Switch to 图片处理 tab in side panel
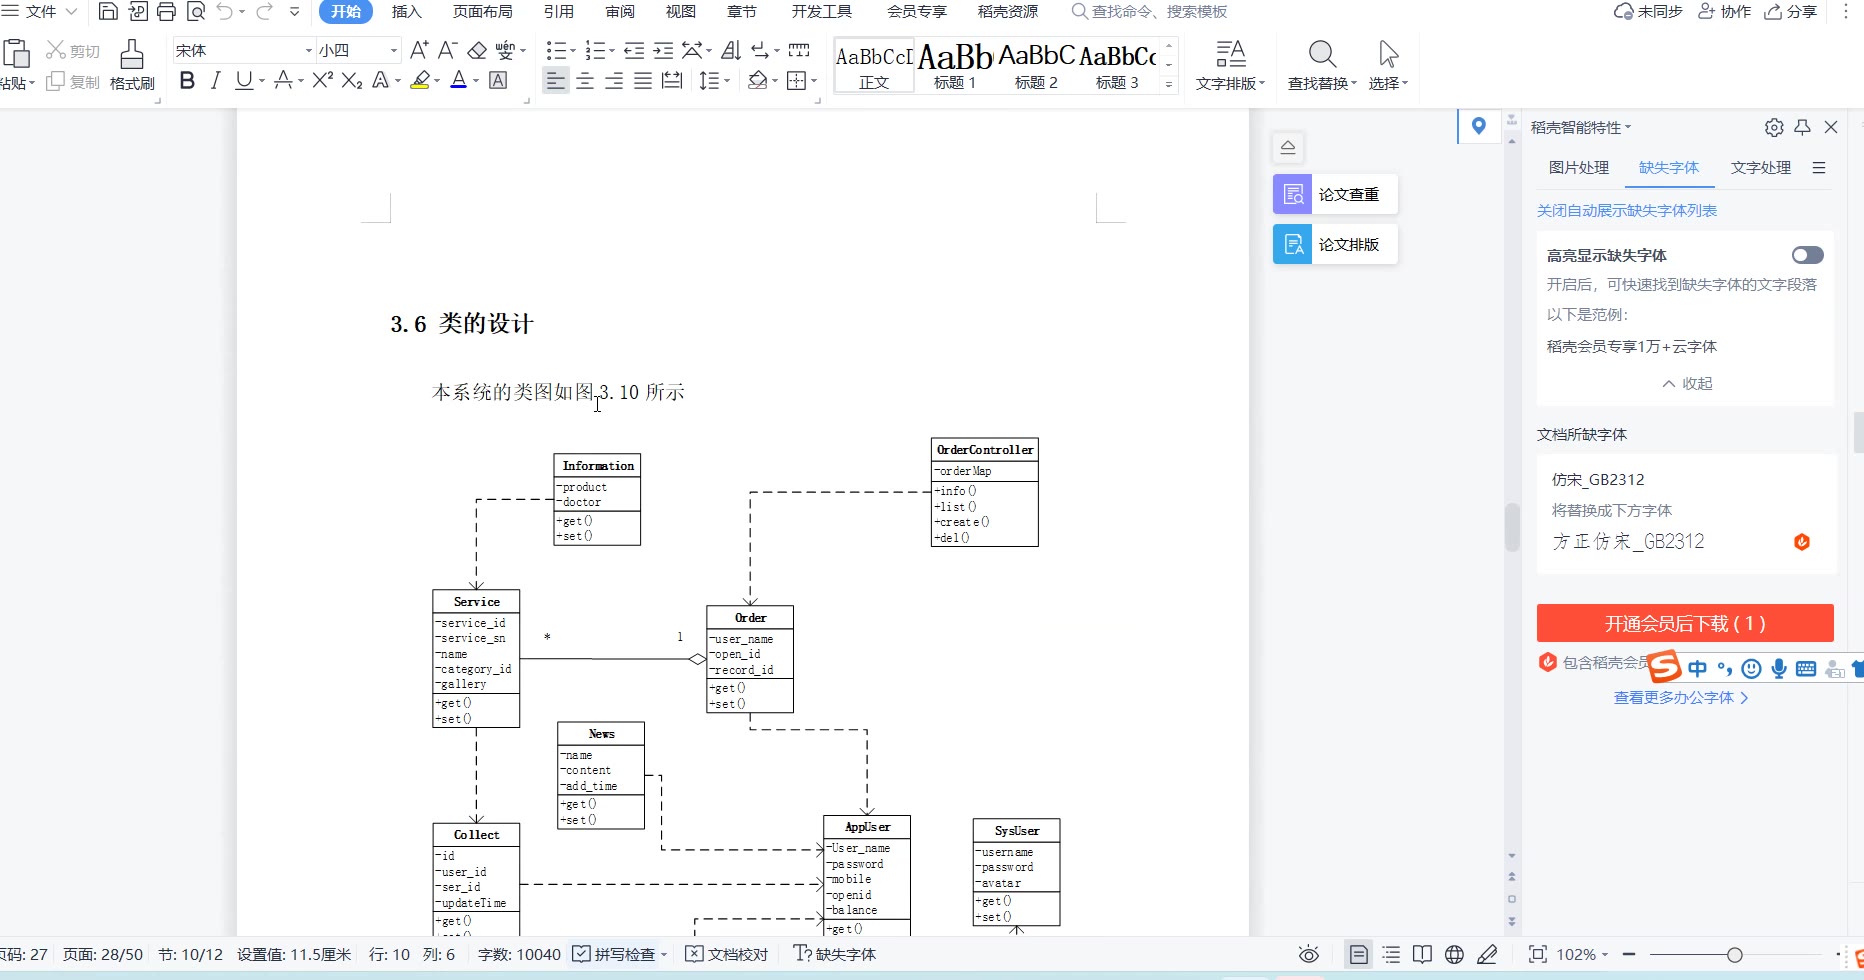The width and height of the screenshot is (1864, 980). coord(1579,168)
